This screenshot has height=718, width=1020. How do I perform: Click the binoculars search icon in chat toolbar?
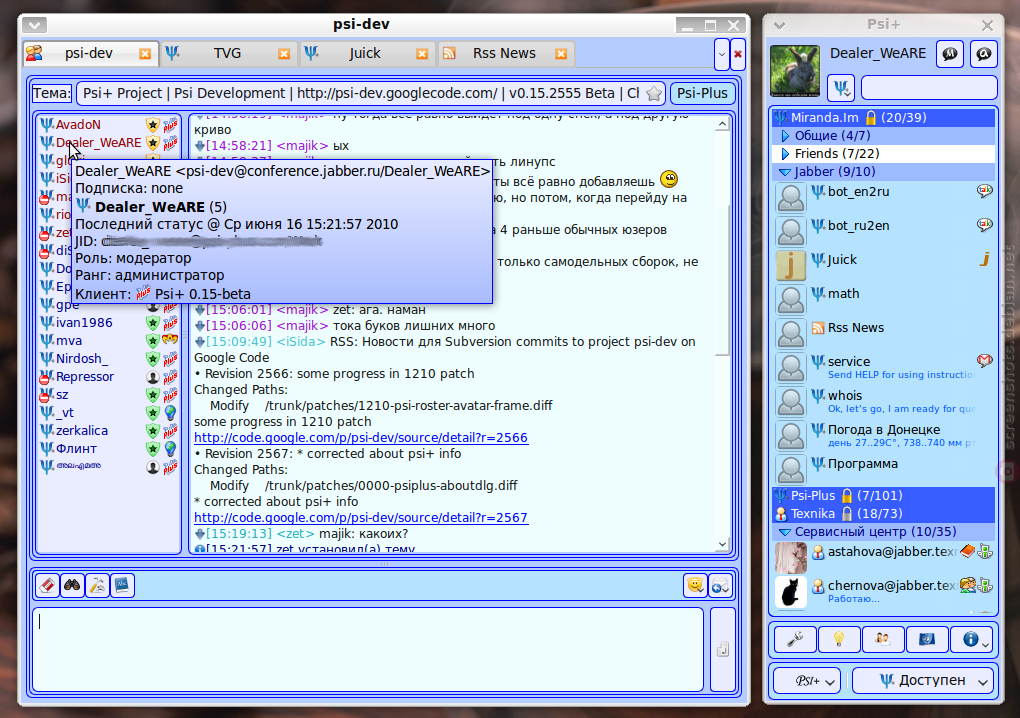[x=72, y=585]
